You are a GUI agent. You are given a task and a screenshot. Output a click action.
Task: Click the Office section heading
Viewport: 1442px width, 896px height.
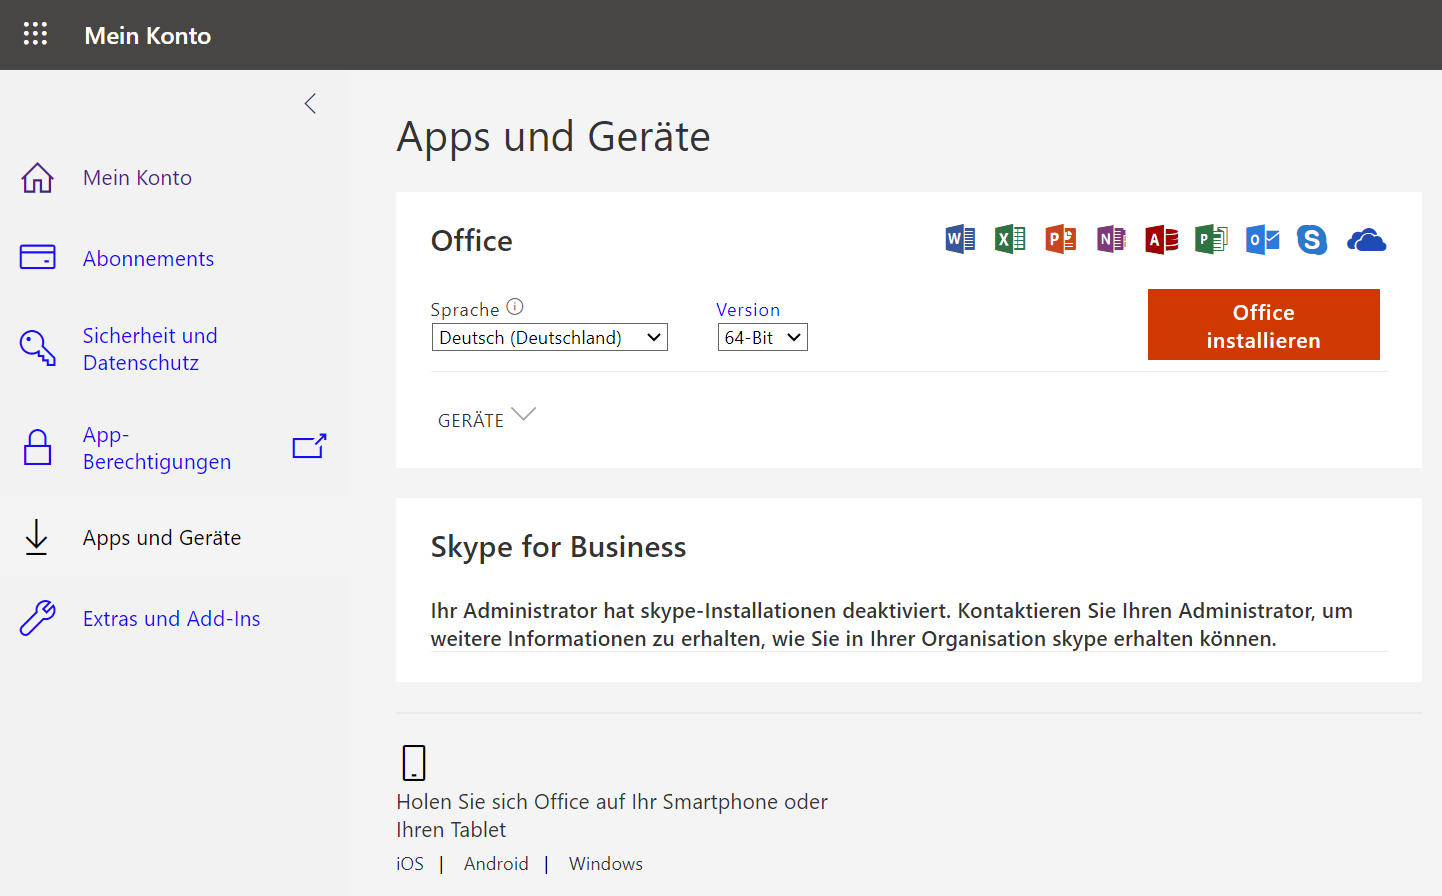pyautogui.click(x=471, y=241)
